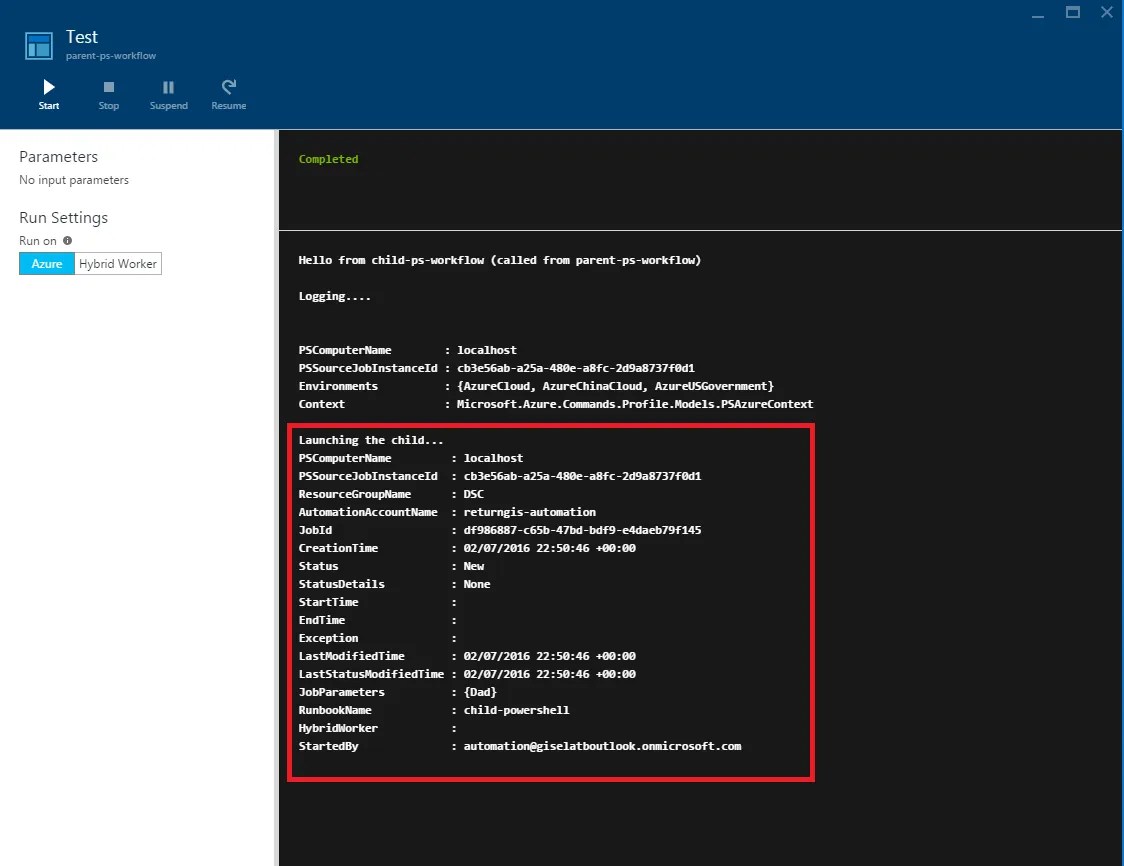The image size is (1124, 866).
Task: Click the JobParameters value {Dad}
Action: 480,692
